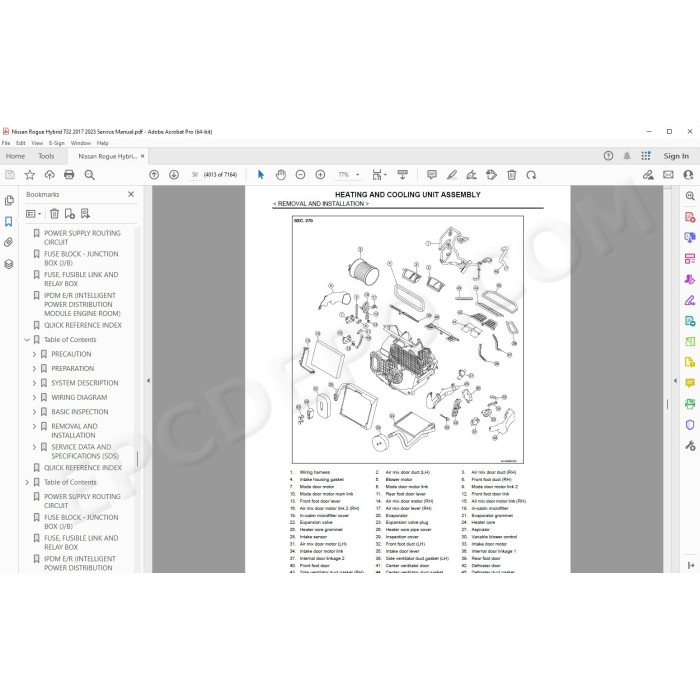Rotate the page with the rotate icon

point(531,175)
